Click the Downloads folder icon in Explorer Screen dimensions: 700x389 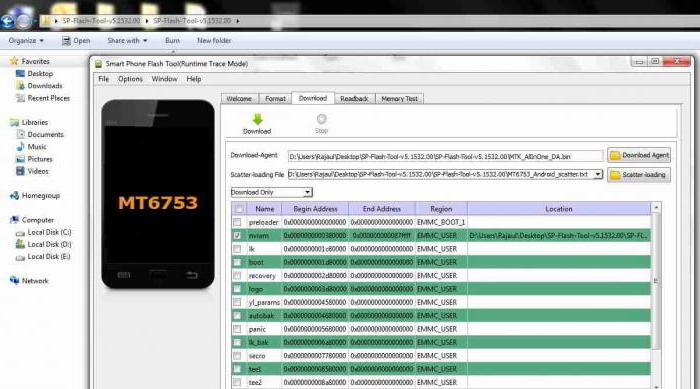point(20,86)
